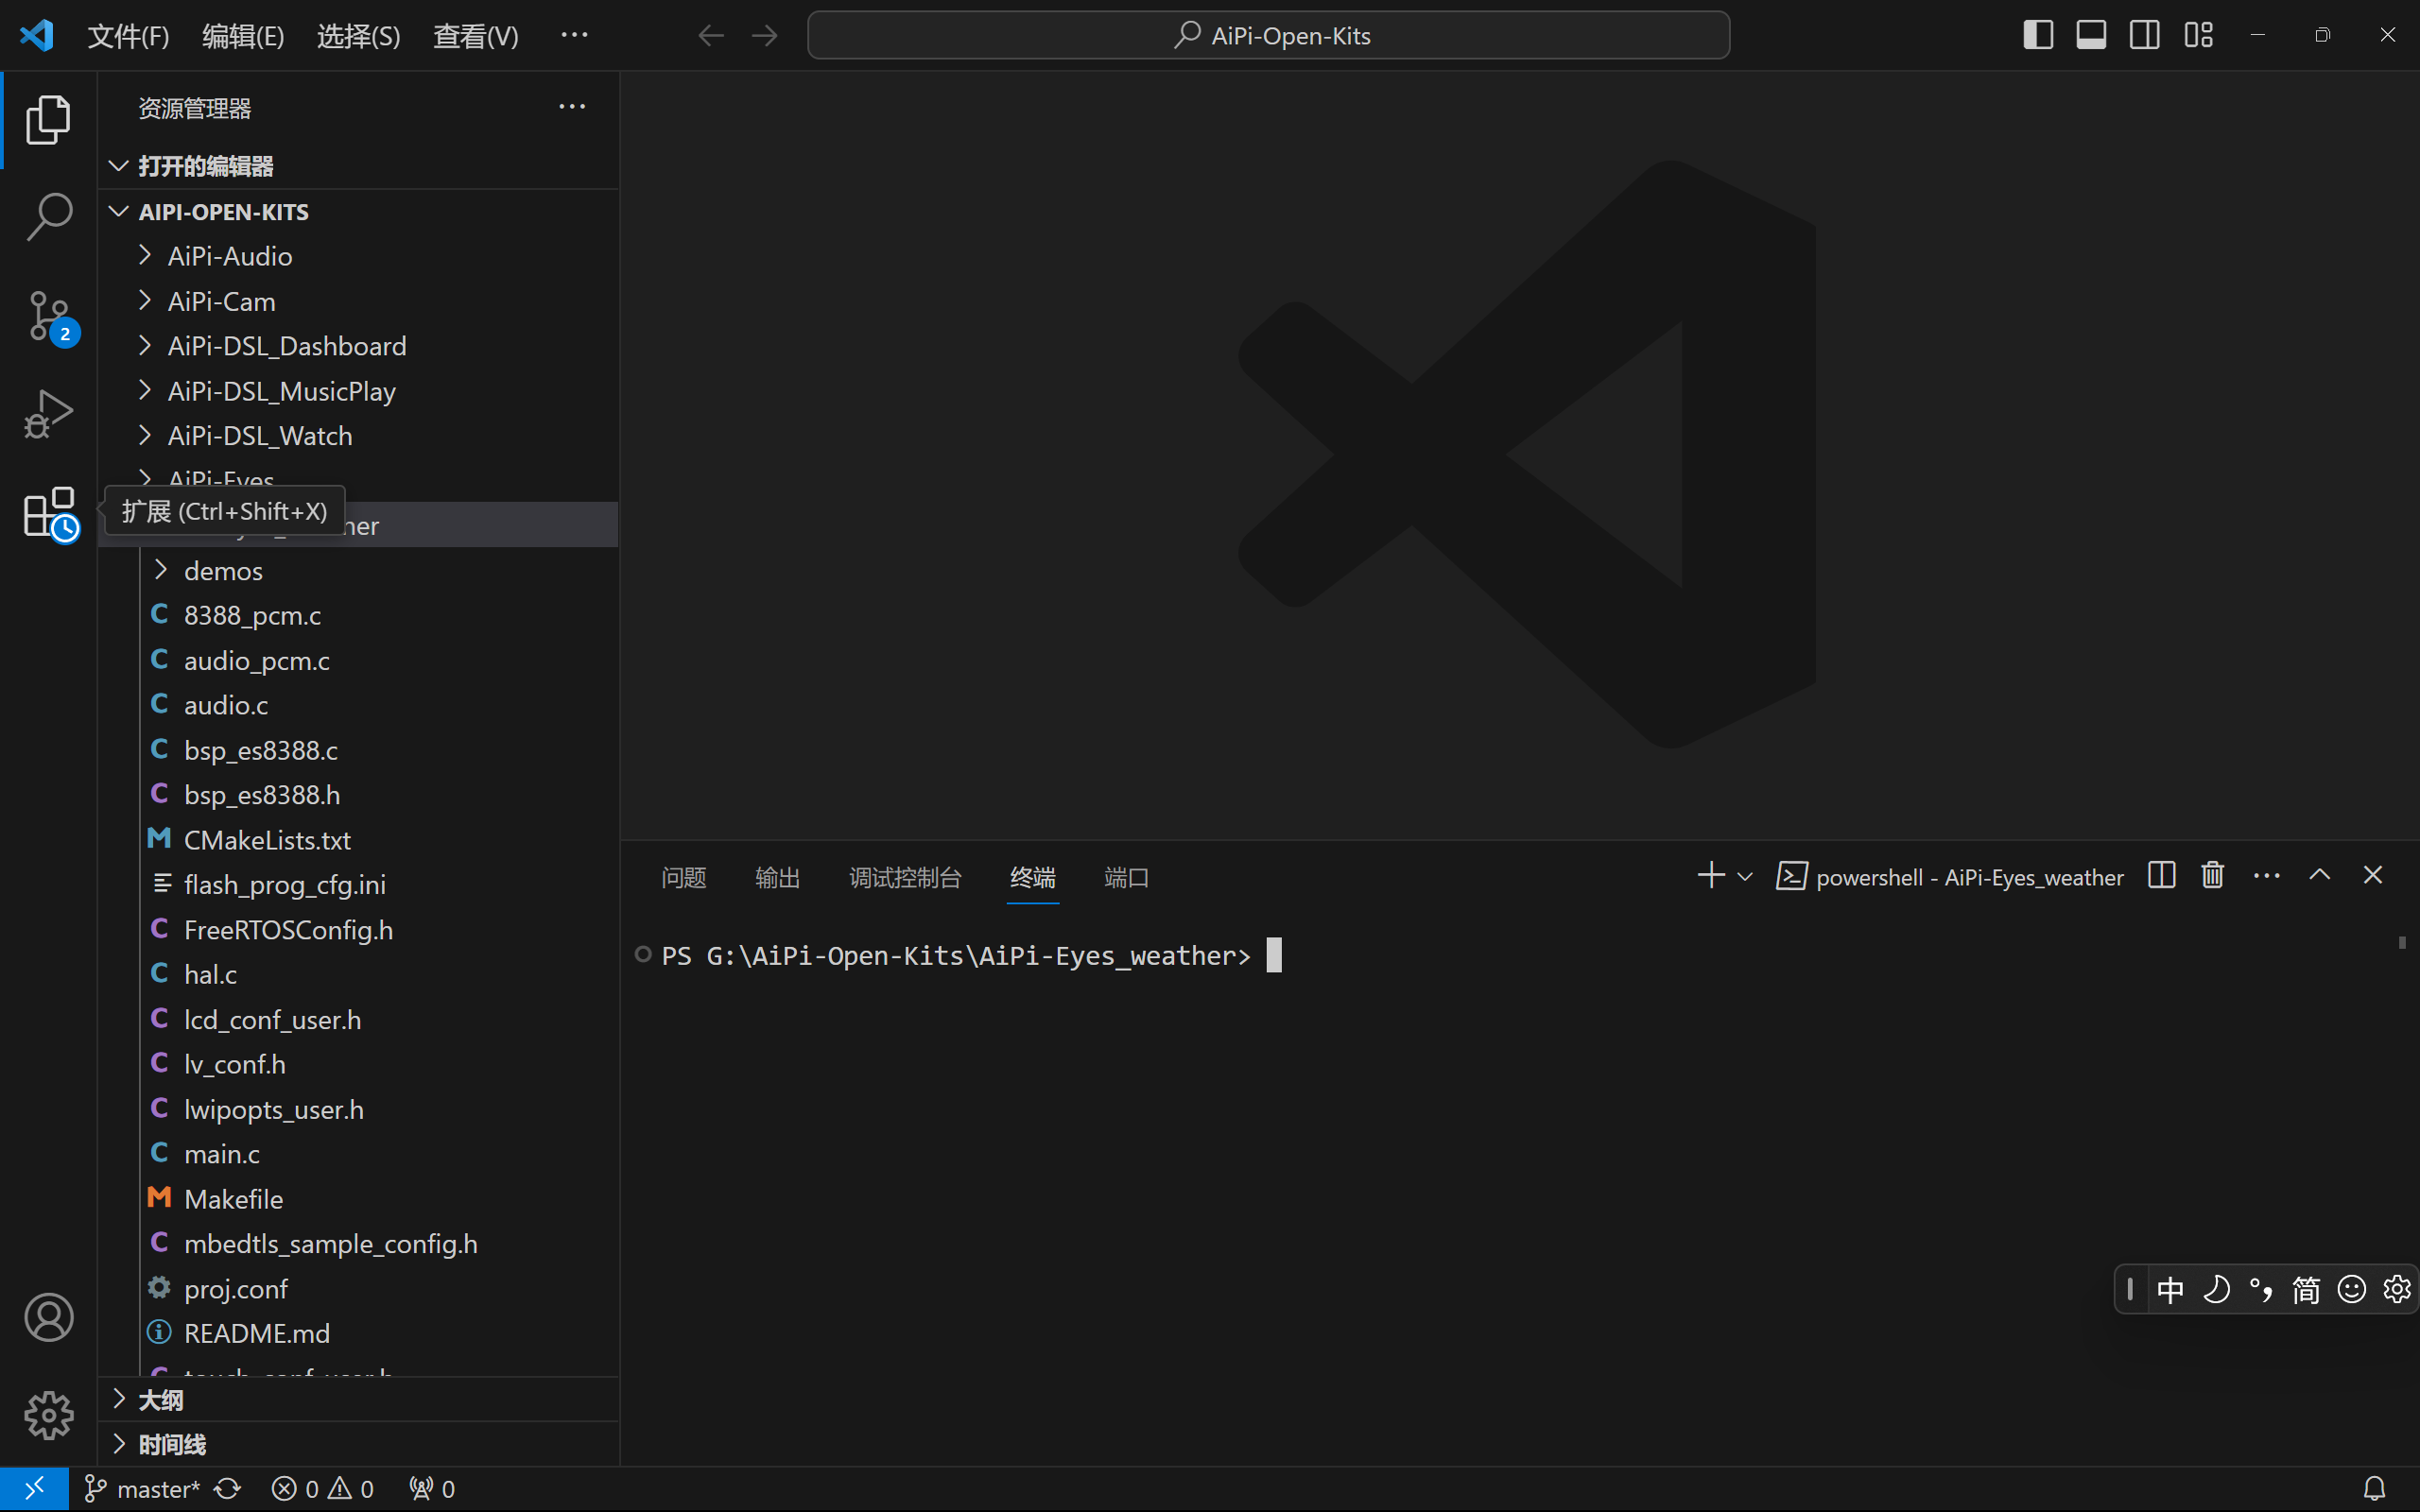Open README.md in explorer
This screenshot has height=1512, width=2420.
[360, 1333]
